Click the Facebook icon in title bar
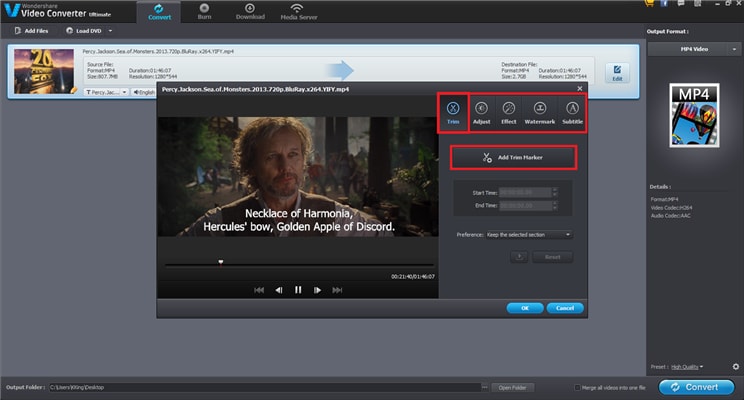 664,3
